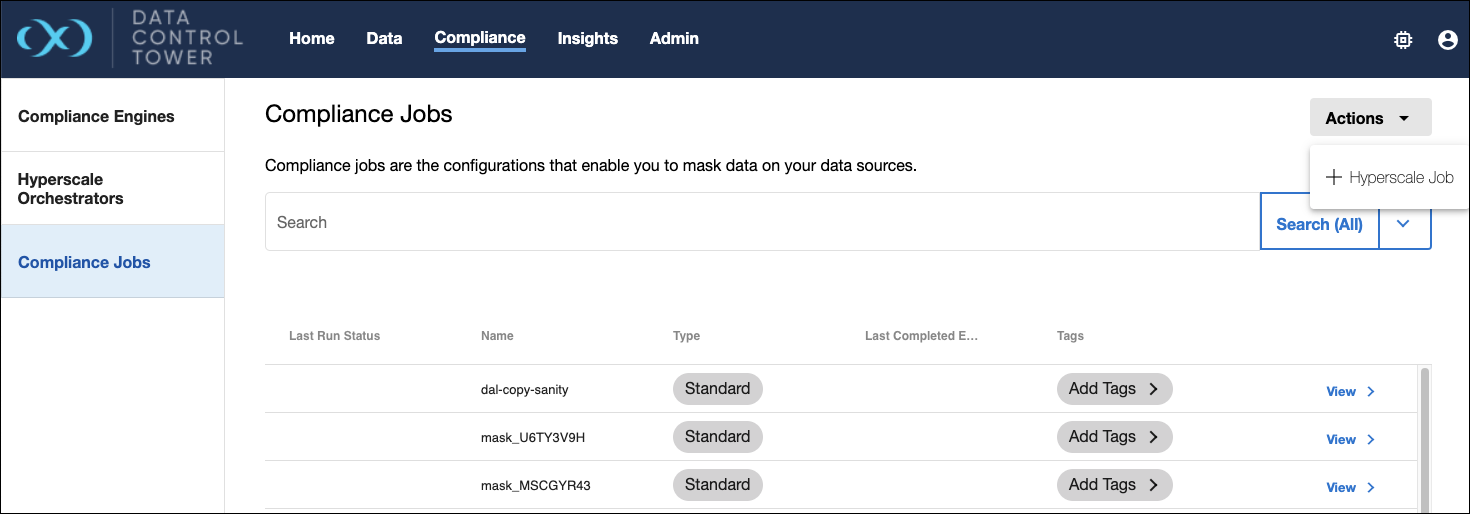1470x514 pixels.
Task: Expand the Actions dropdown button
Action: point(1369,118)
